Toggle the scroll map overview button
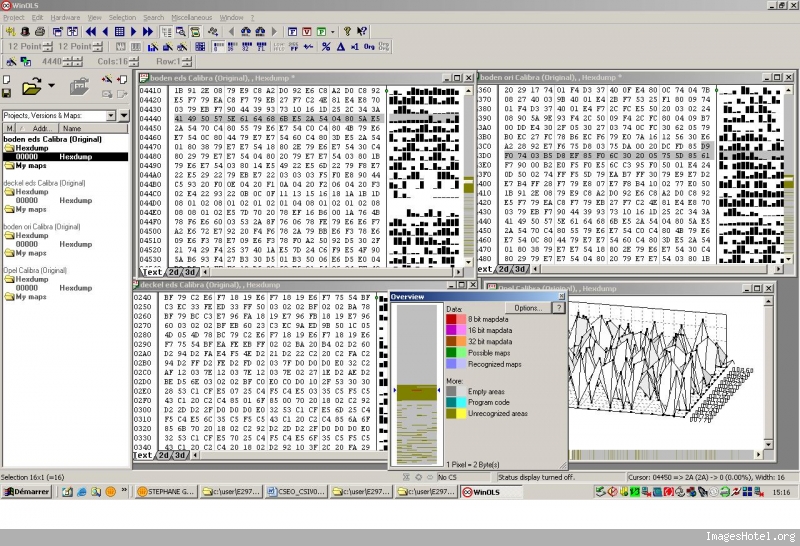The width and height of the screenshot is (800, 546). 195,32
